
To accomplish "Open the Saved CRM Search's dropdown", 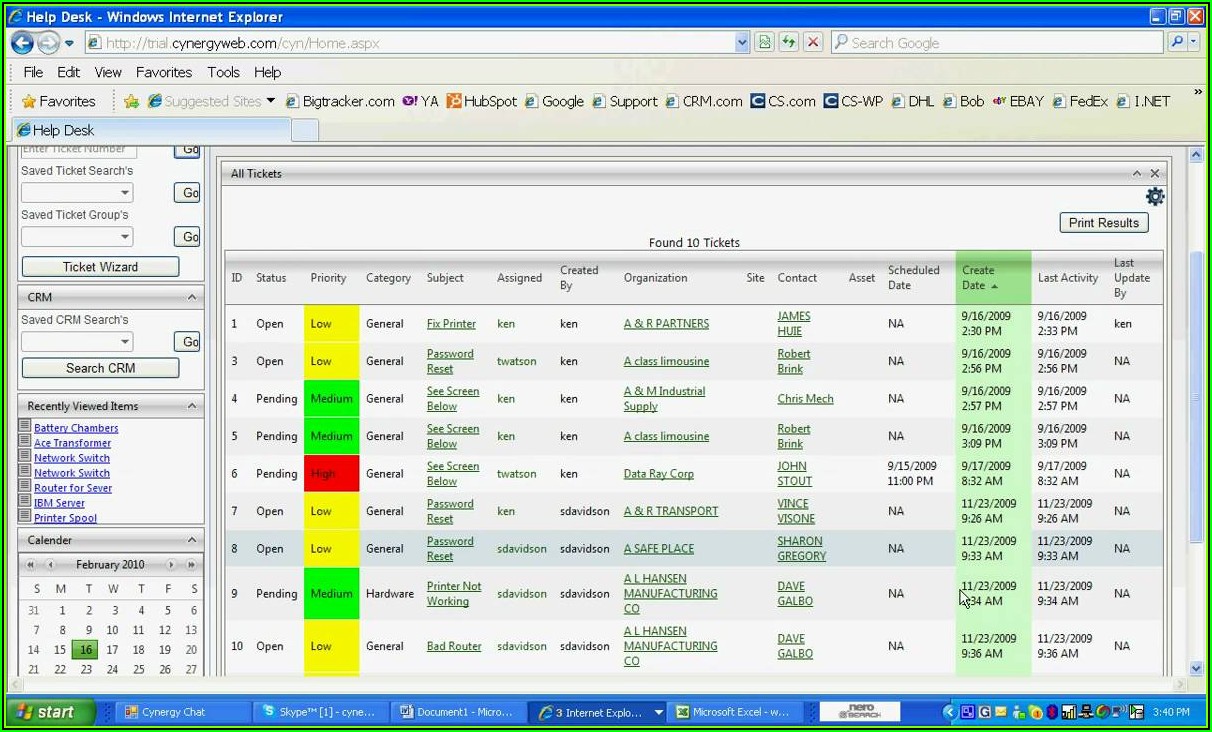I will point(124,342).
